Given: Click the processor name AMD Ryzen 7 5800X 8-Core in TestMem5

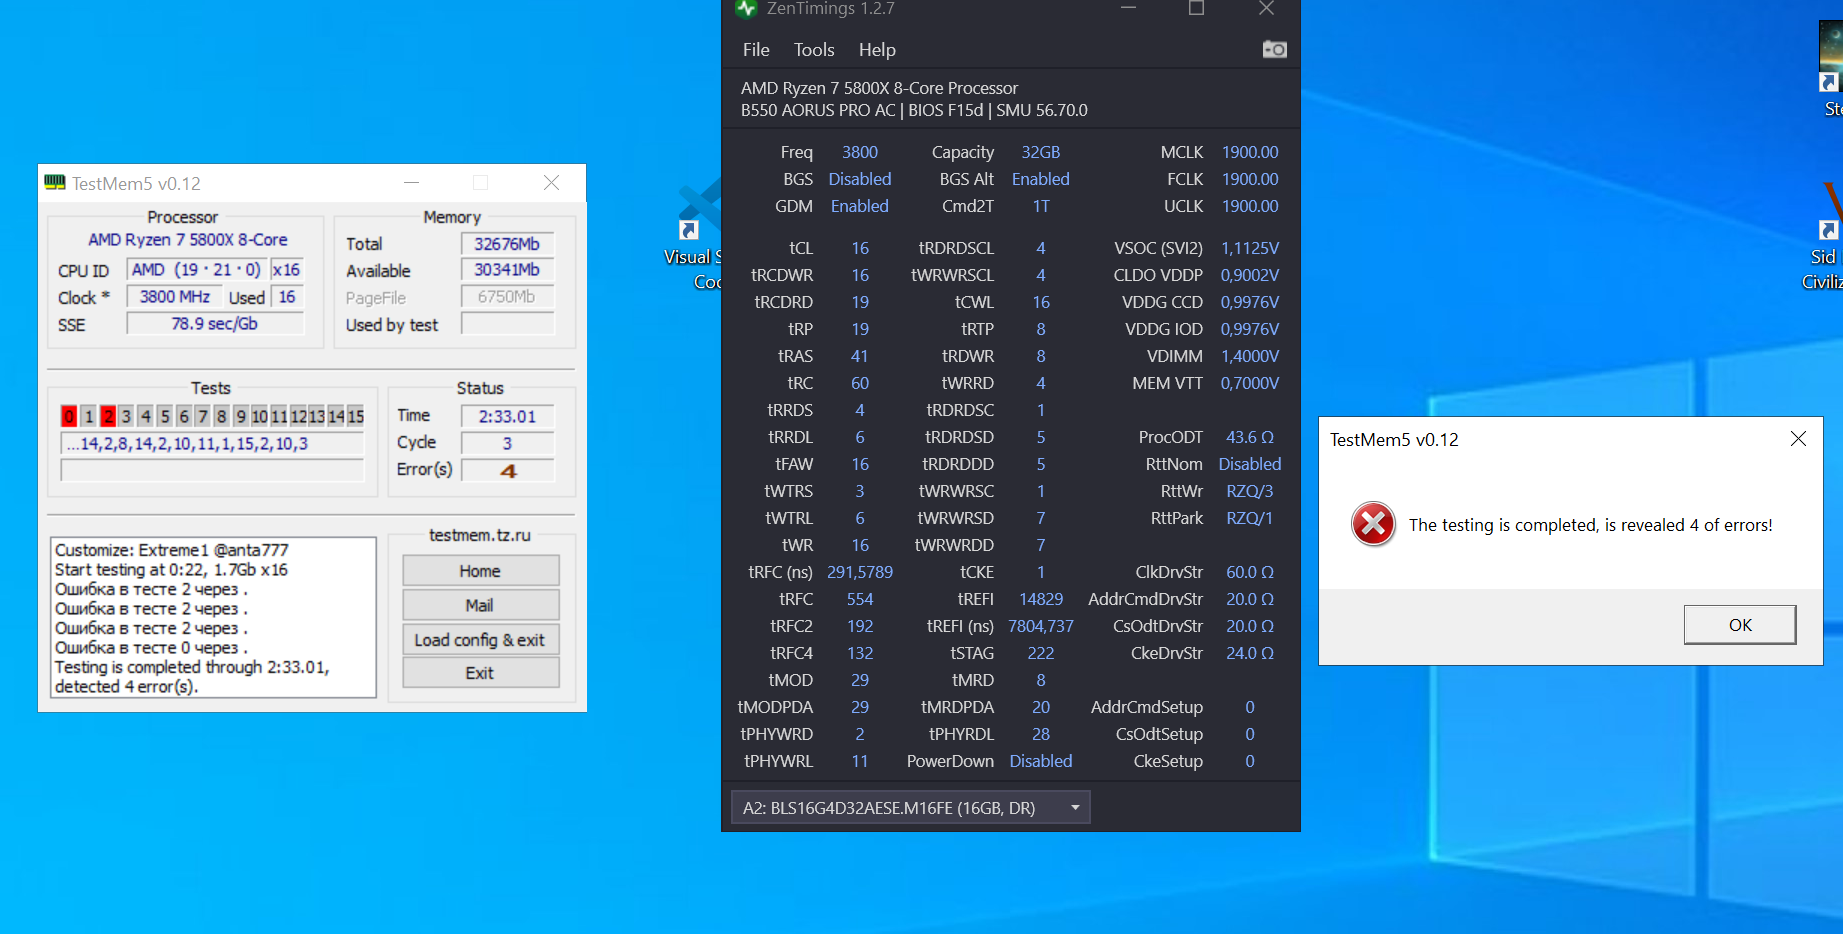Looking at the screenshot, I should pos(188,240).
